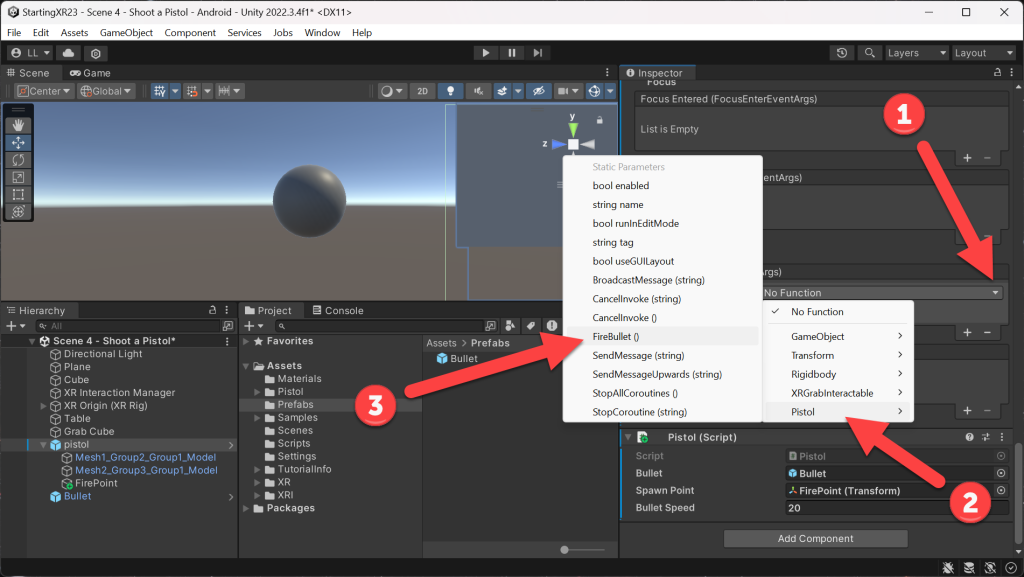This screenshot has width=1024, height=577.
Task: Click the Add Component button
Action: 815,538
